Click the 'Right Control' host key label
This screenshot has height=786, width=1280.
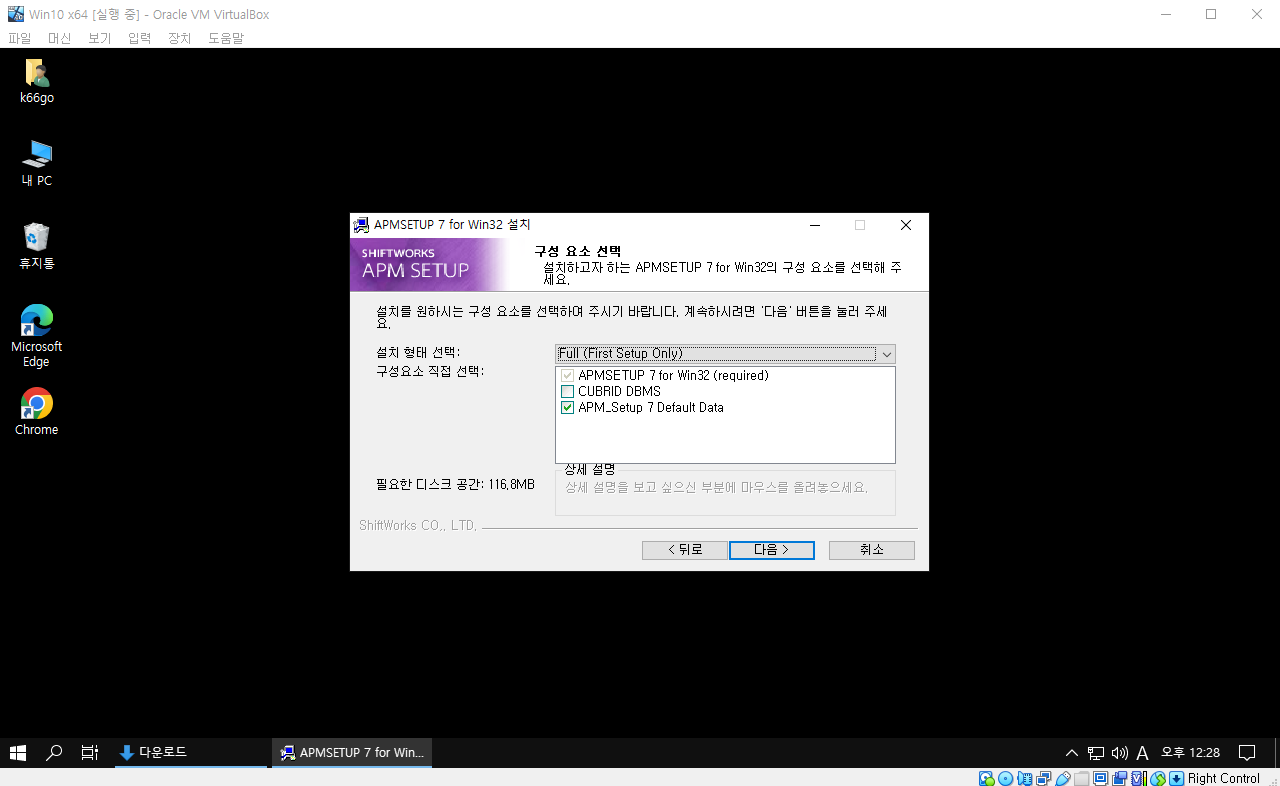pyautogui.click(x=1224, y=779)
